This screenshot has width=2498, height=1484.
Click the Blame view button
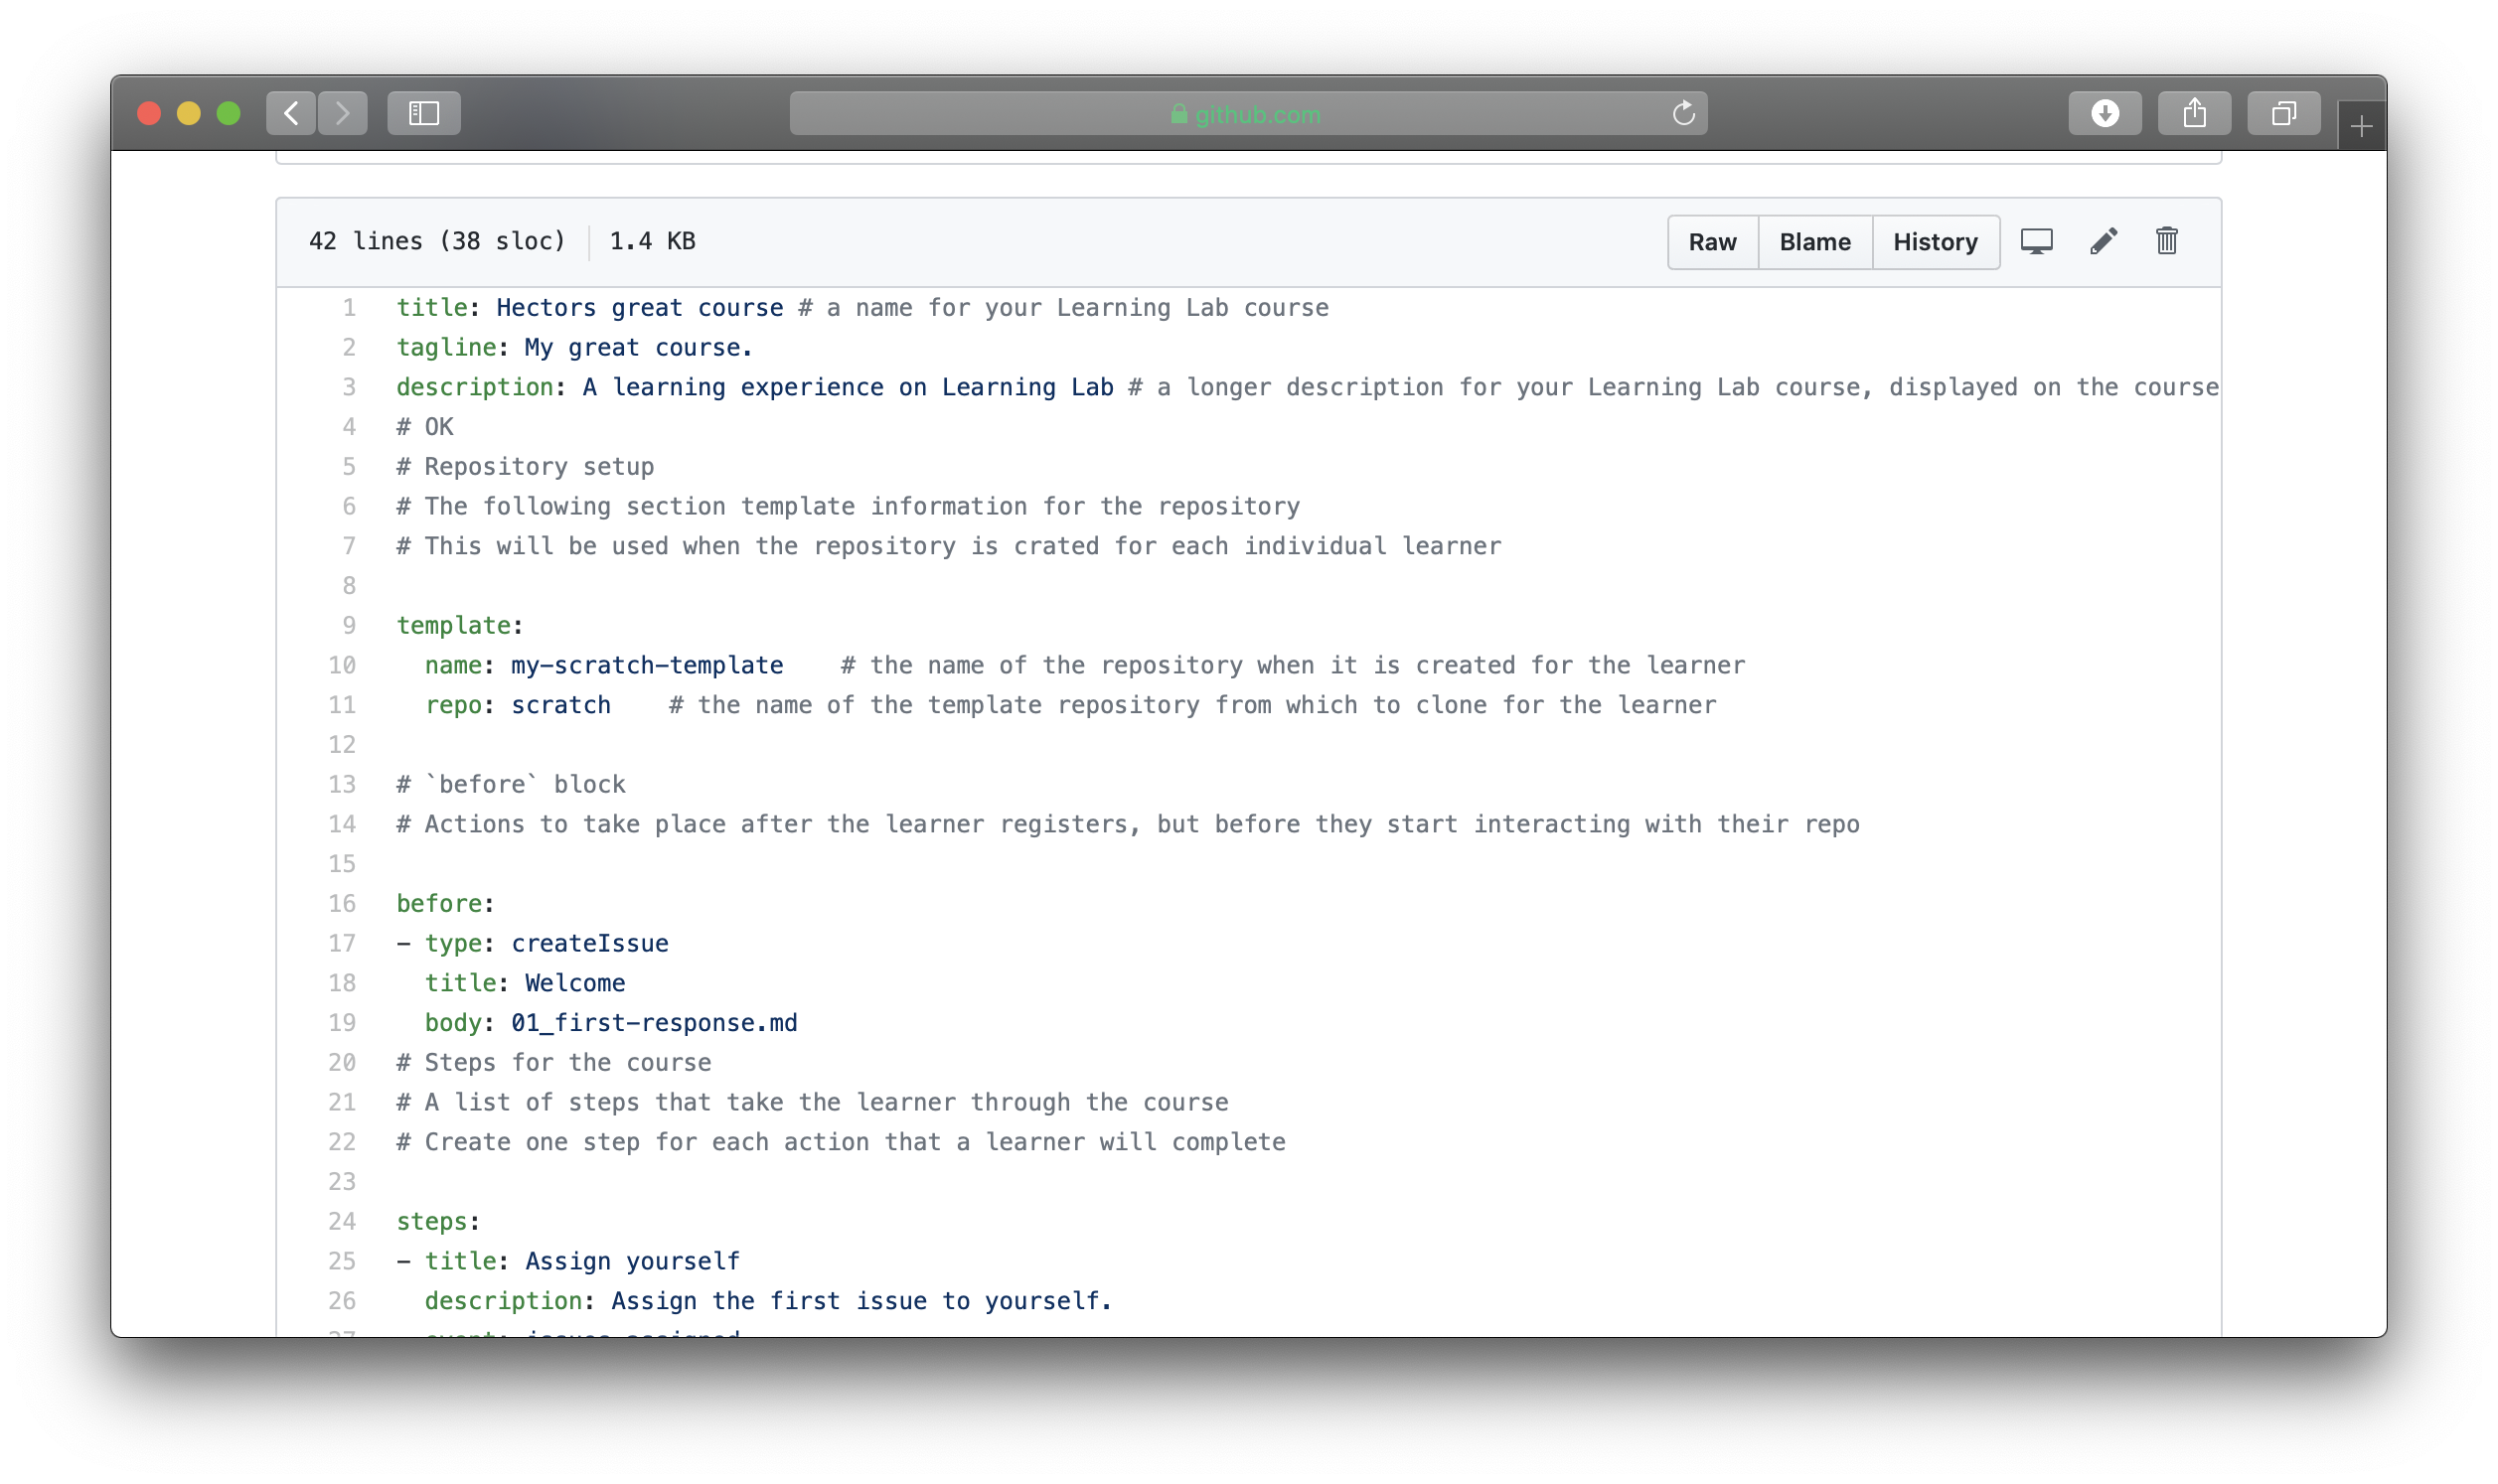click(x=1814, y=240)
